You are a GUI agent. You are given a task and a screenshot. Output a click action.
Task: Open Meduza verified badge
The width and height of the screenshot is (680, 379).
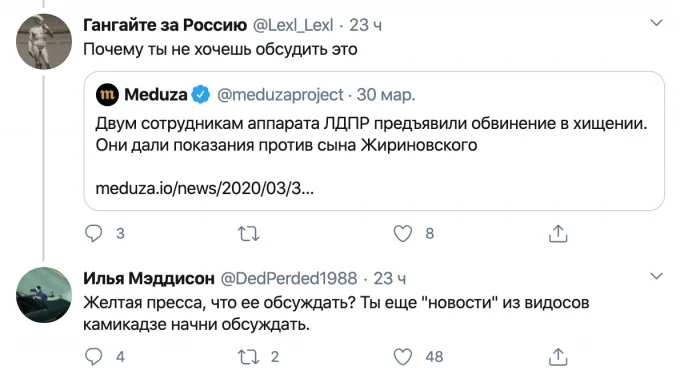coord(200,95)
